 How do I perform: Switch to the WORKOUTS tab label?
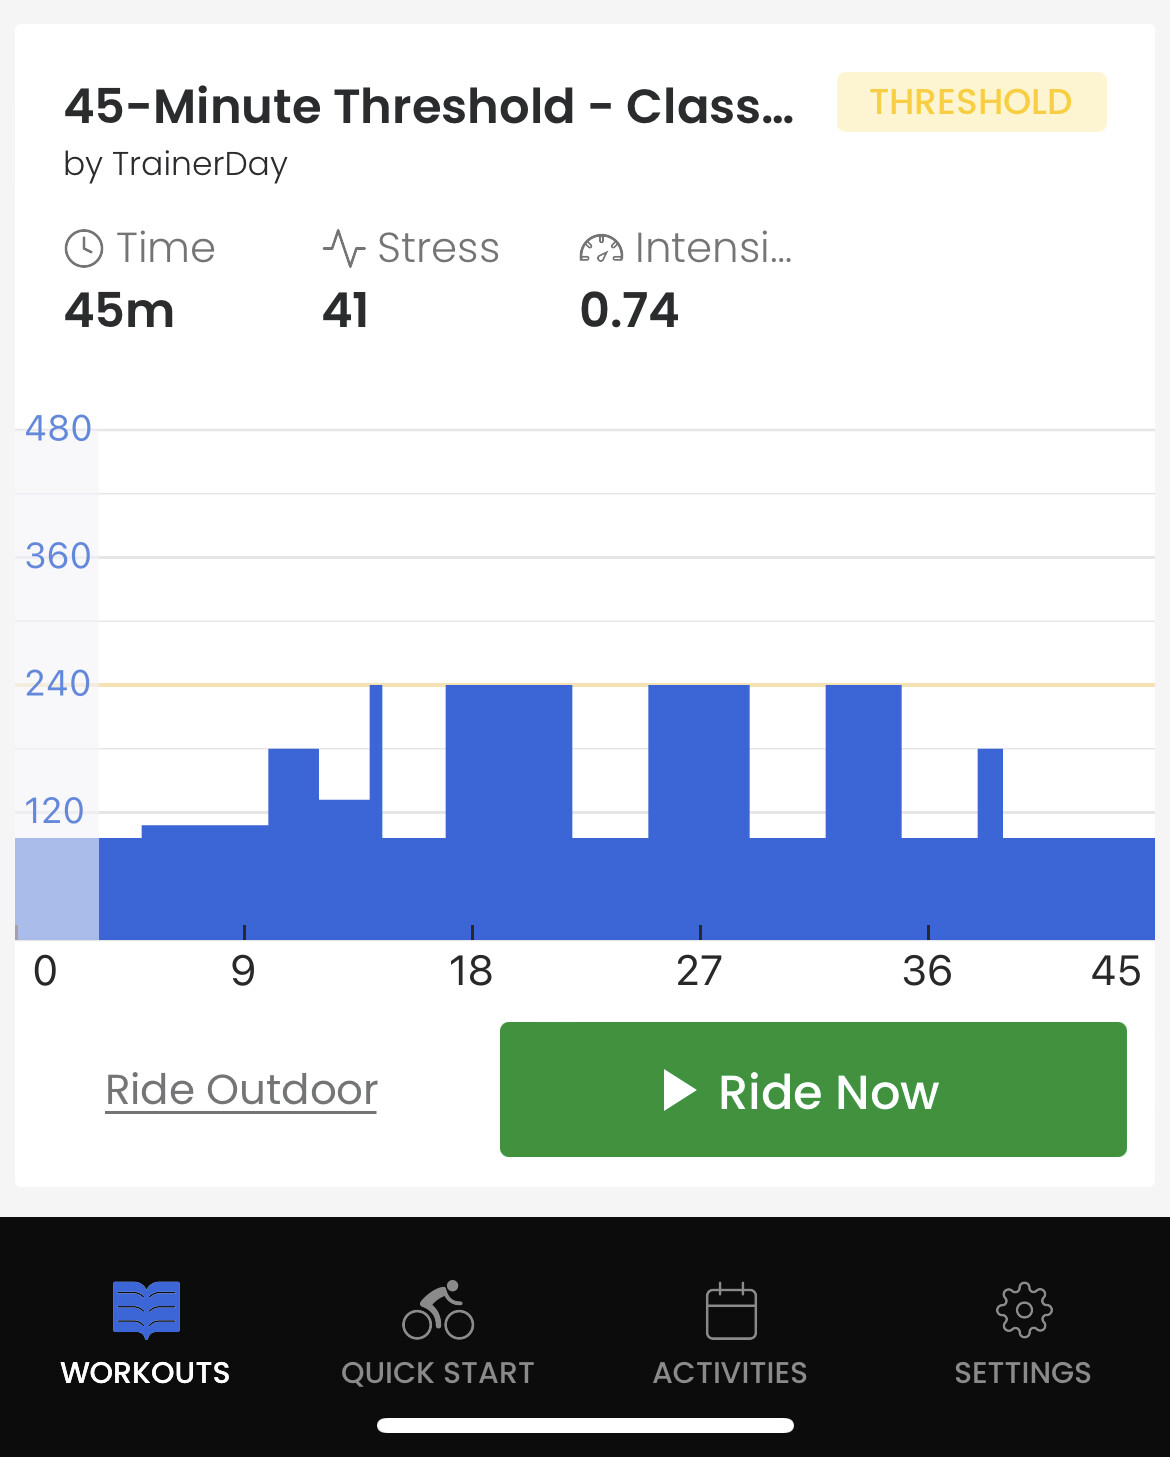click(x=146, y=1373)
